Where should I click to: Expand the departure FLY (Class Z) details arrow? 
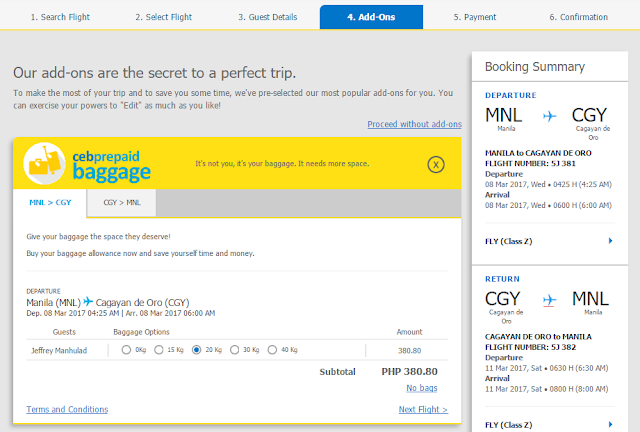coord(610,241)
